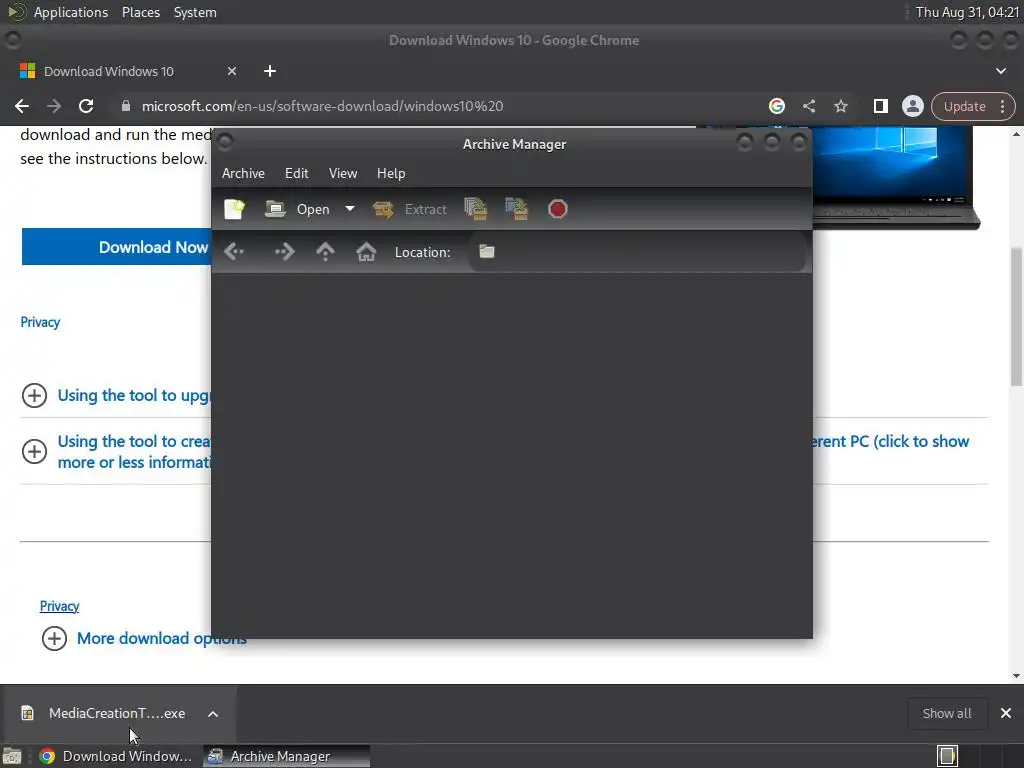Image resolution: width=1024 pixels, height=768 pixels.
Task: Click the Google icon in the address bar
Action: click(x=776, y=106)
